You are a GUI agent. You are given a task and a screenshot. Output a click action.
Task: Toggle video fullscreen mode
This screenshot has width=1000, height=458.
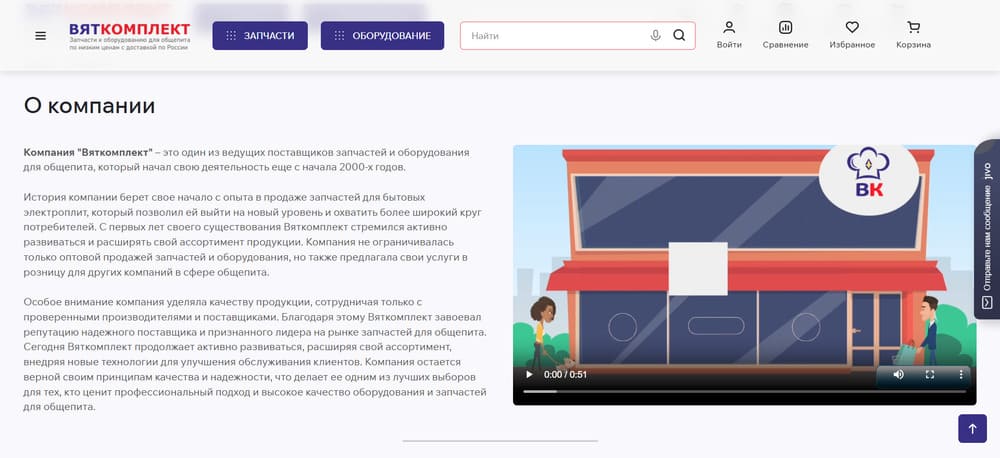(x=930, y=374)
